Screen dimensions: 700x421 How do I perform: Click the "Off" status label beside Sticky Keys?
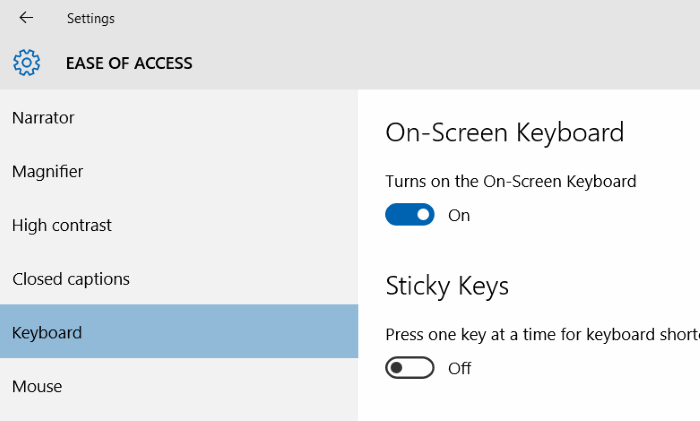pos(459,368)
